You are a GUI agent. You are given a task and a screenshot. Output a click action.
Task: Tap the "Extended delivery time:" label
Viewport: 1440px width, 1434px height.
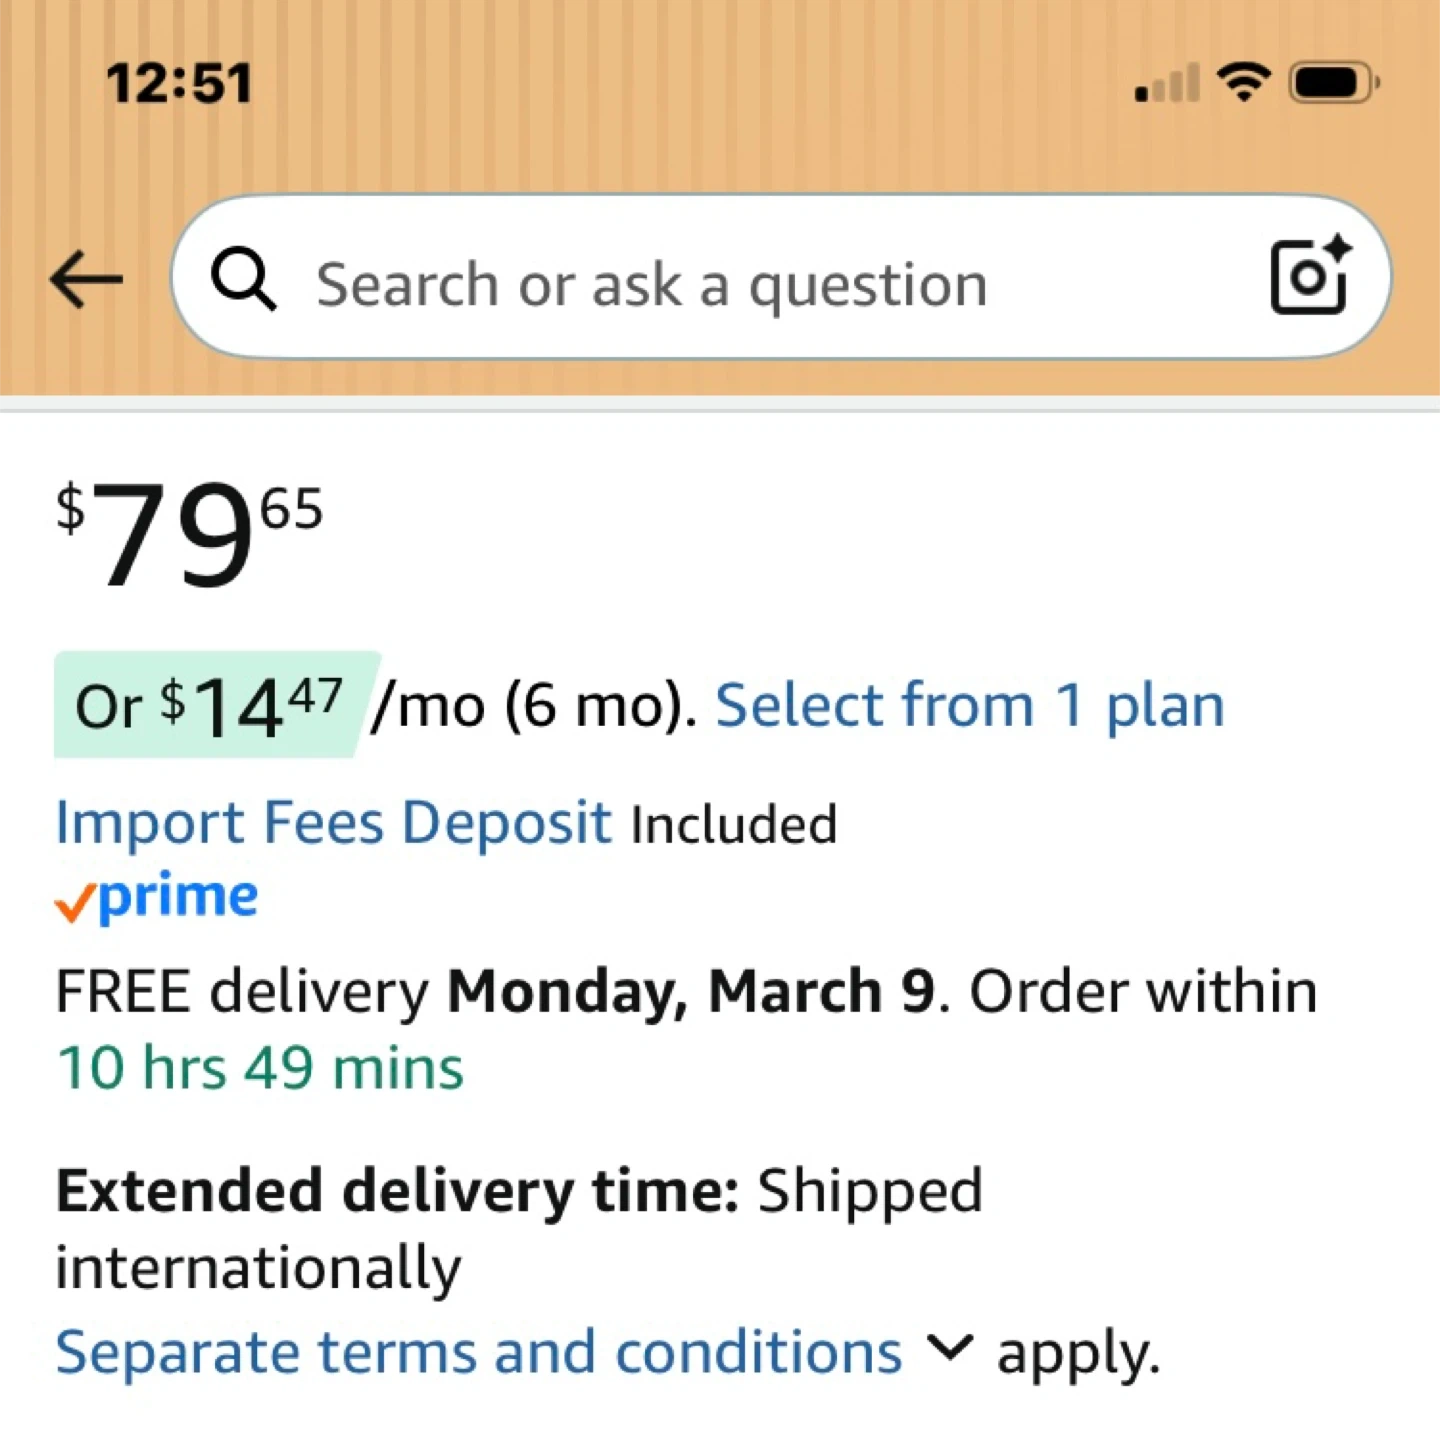point(397,1190)
